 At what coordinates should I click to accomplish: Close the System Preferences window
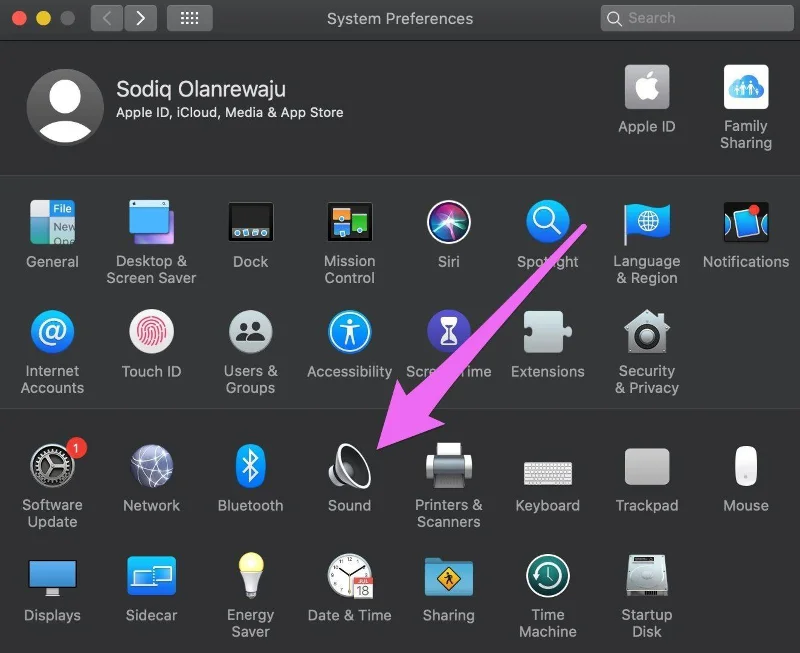coord(19,18)
